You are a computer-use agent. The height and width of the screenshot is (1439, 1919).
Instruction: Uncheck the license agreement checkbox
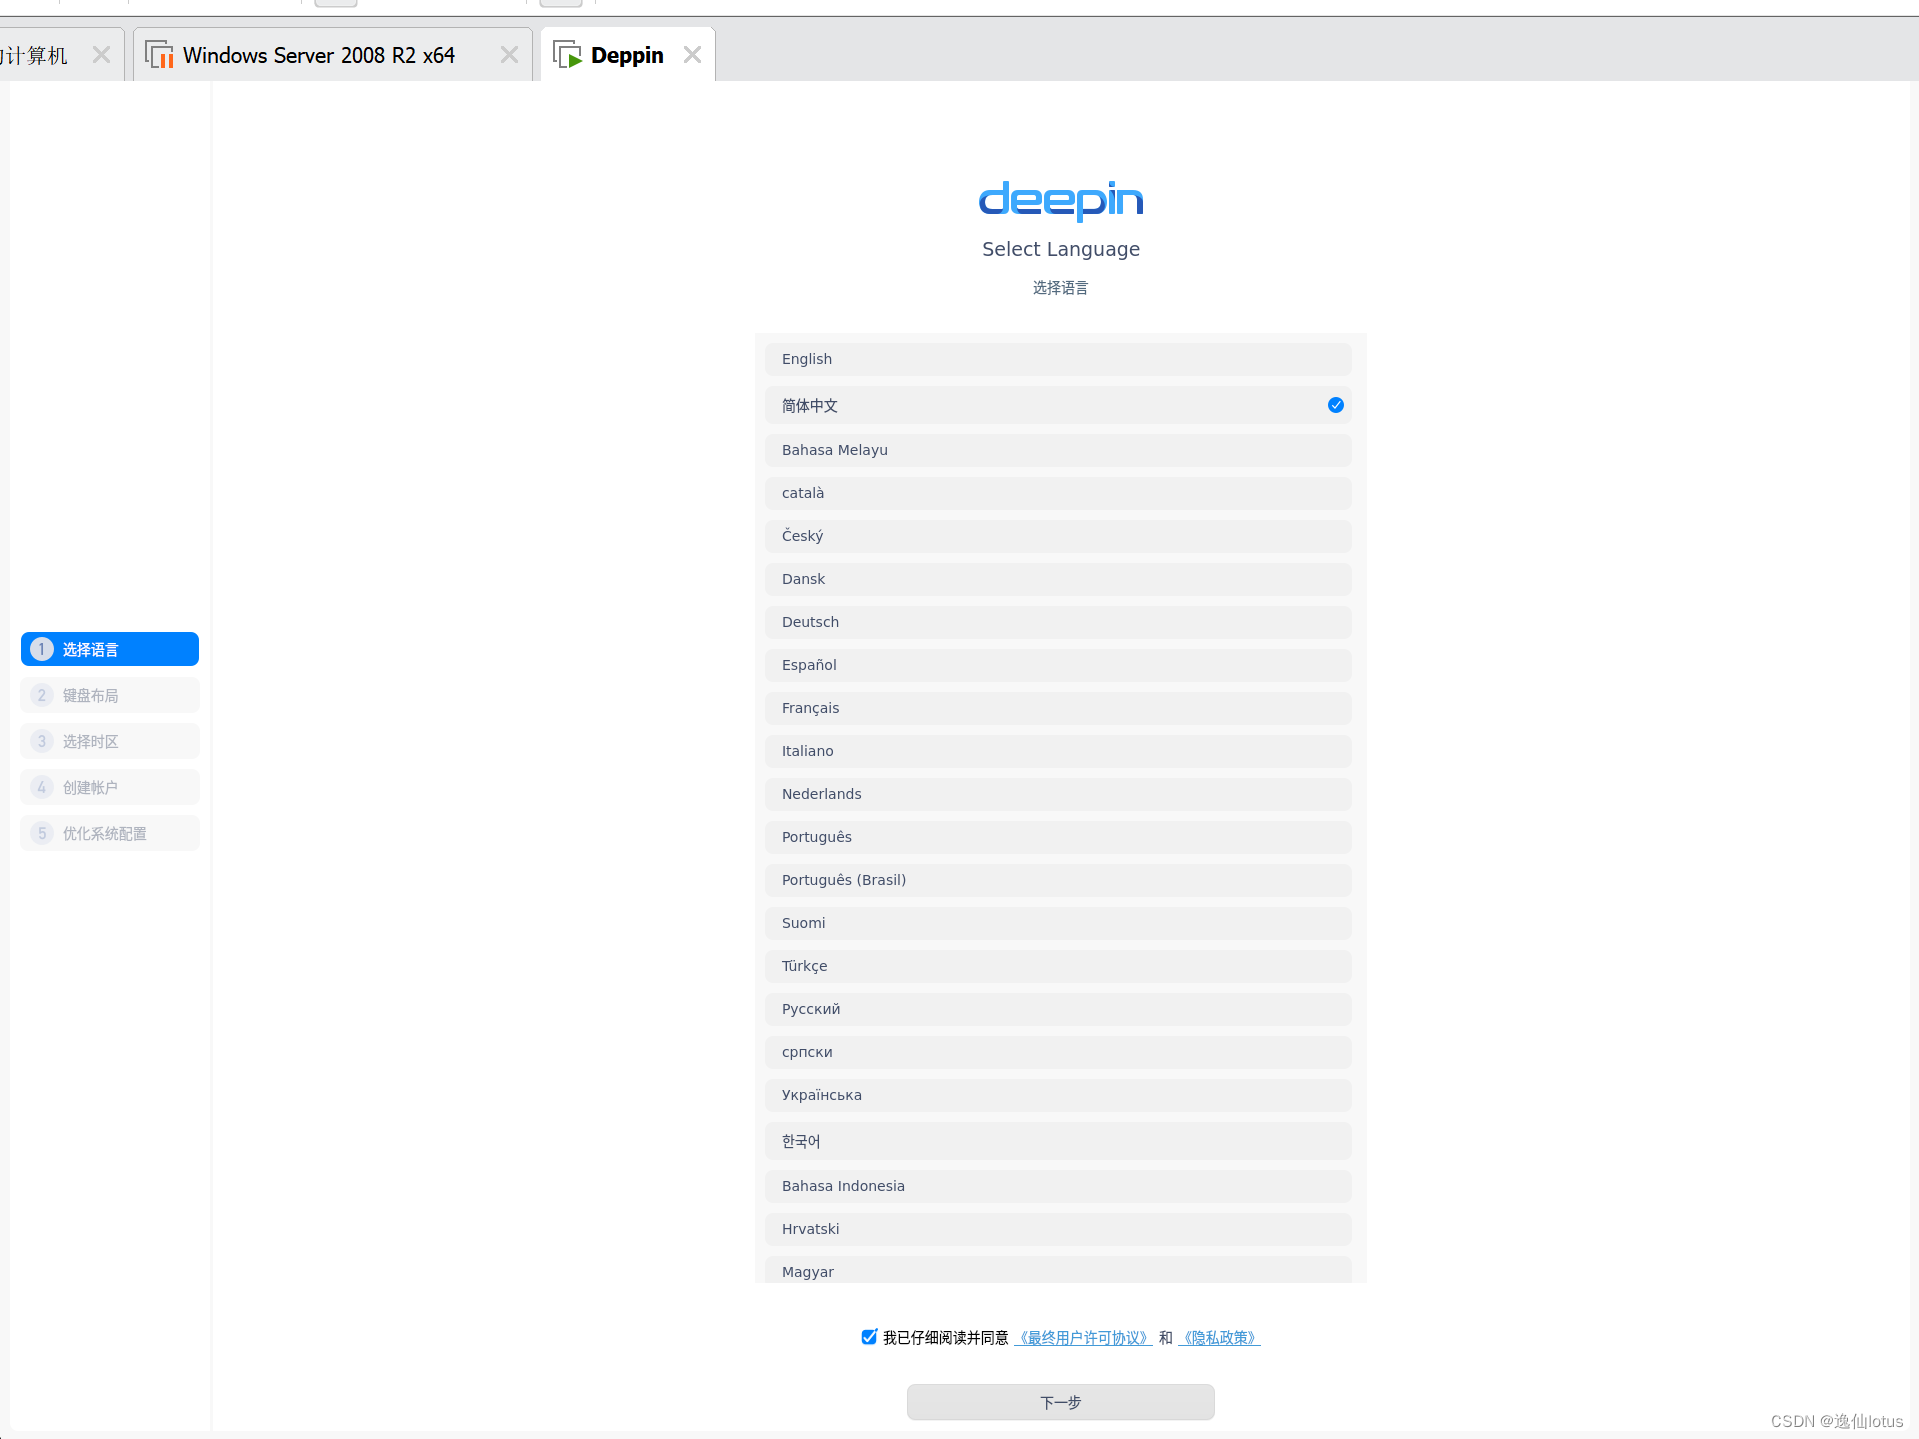(868, 1337)
